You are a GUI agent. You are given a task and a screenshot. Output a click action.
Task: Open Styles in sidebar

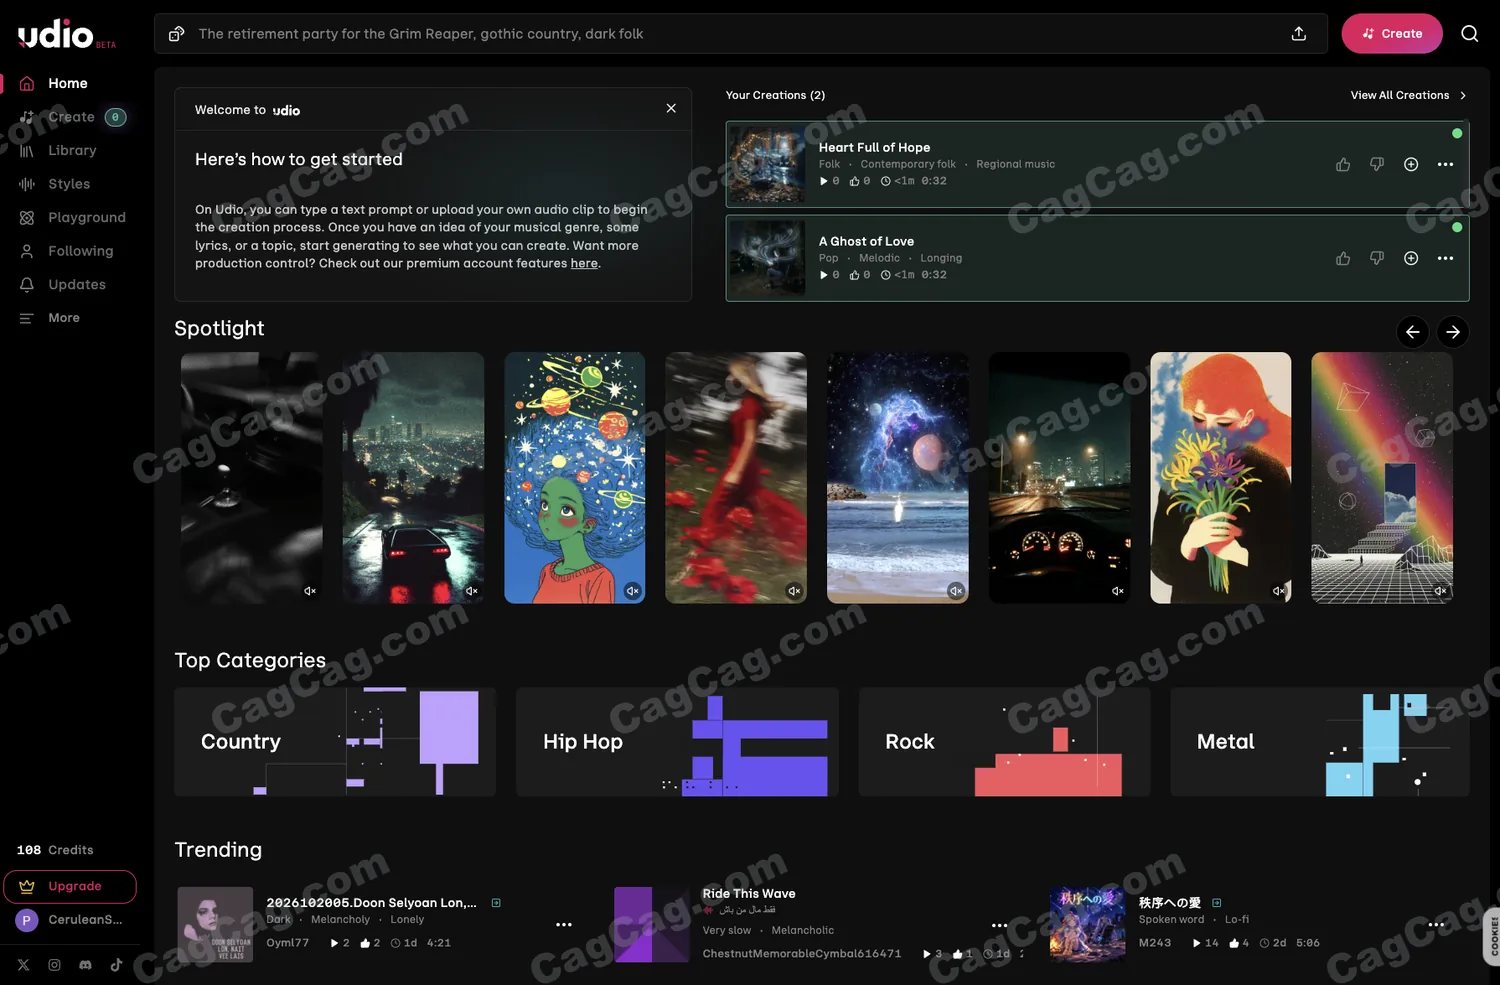pos(69,184)
